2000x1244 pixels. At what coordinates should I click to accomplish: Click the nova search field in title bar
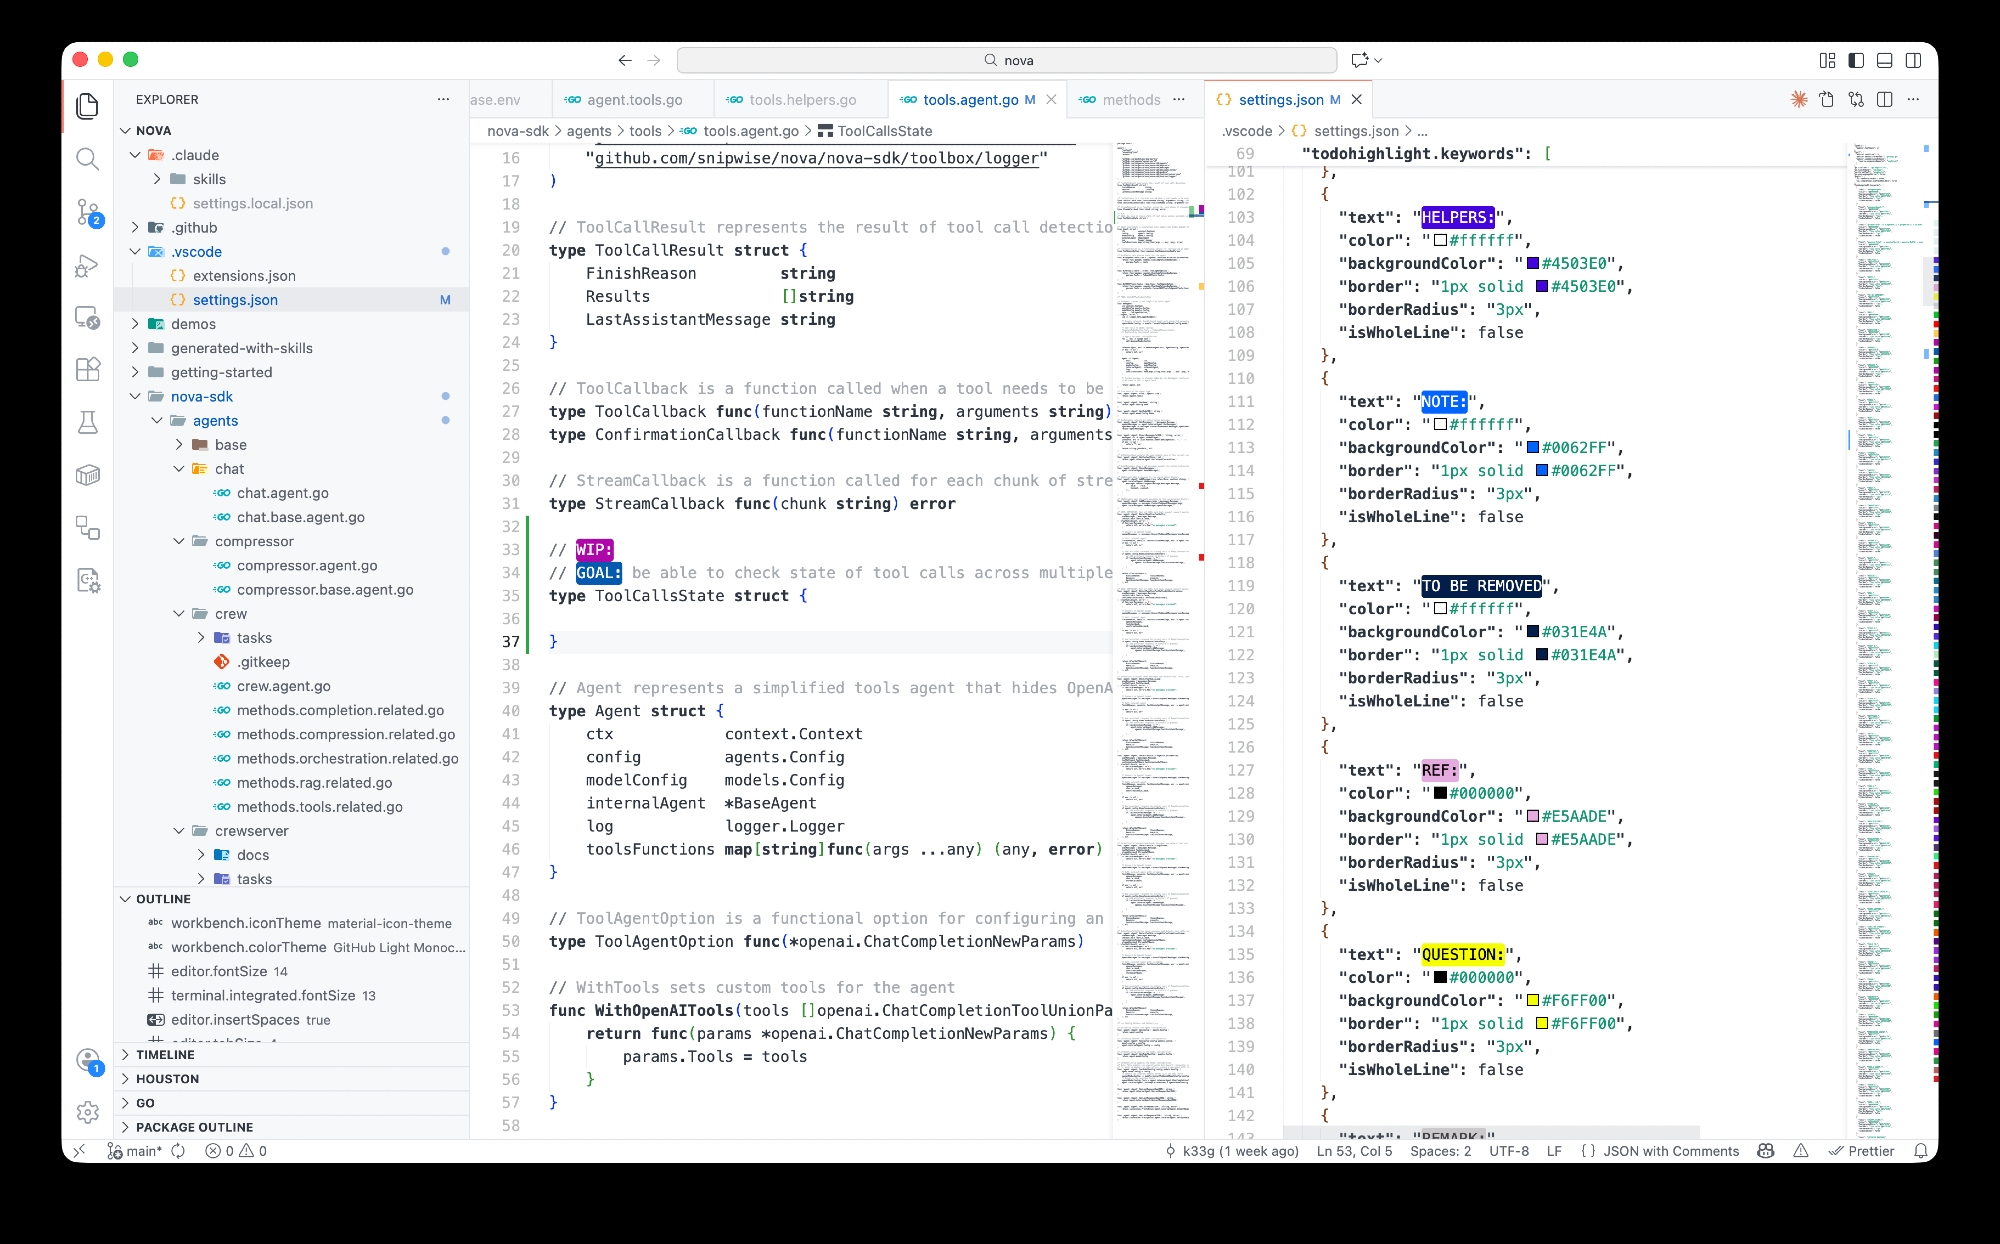pyautogui.click(x=1007, y=60)
